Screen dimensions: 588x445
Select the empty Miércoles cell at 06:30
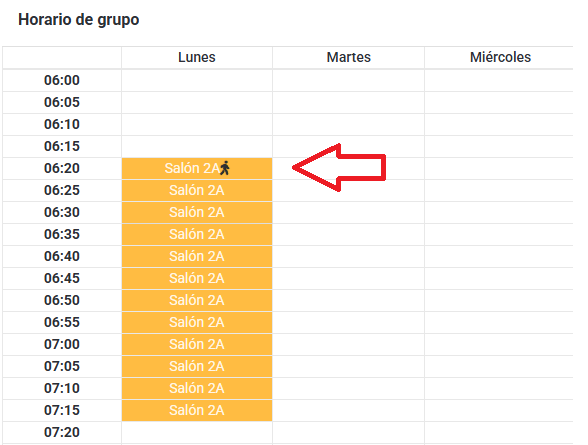point(499,213)
